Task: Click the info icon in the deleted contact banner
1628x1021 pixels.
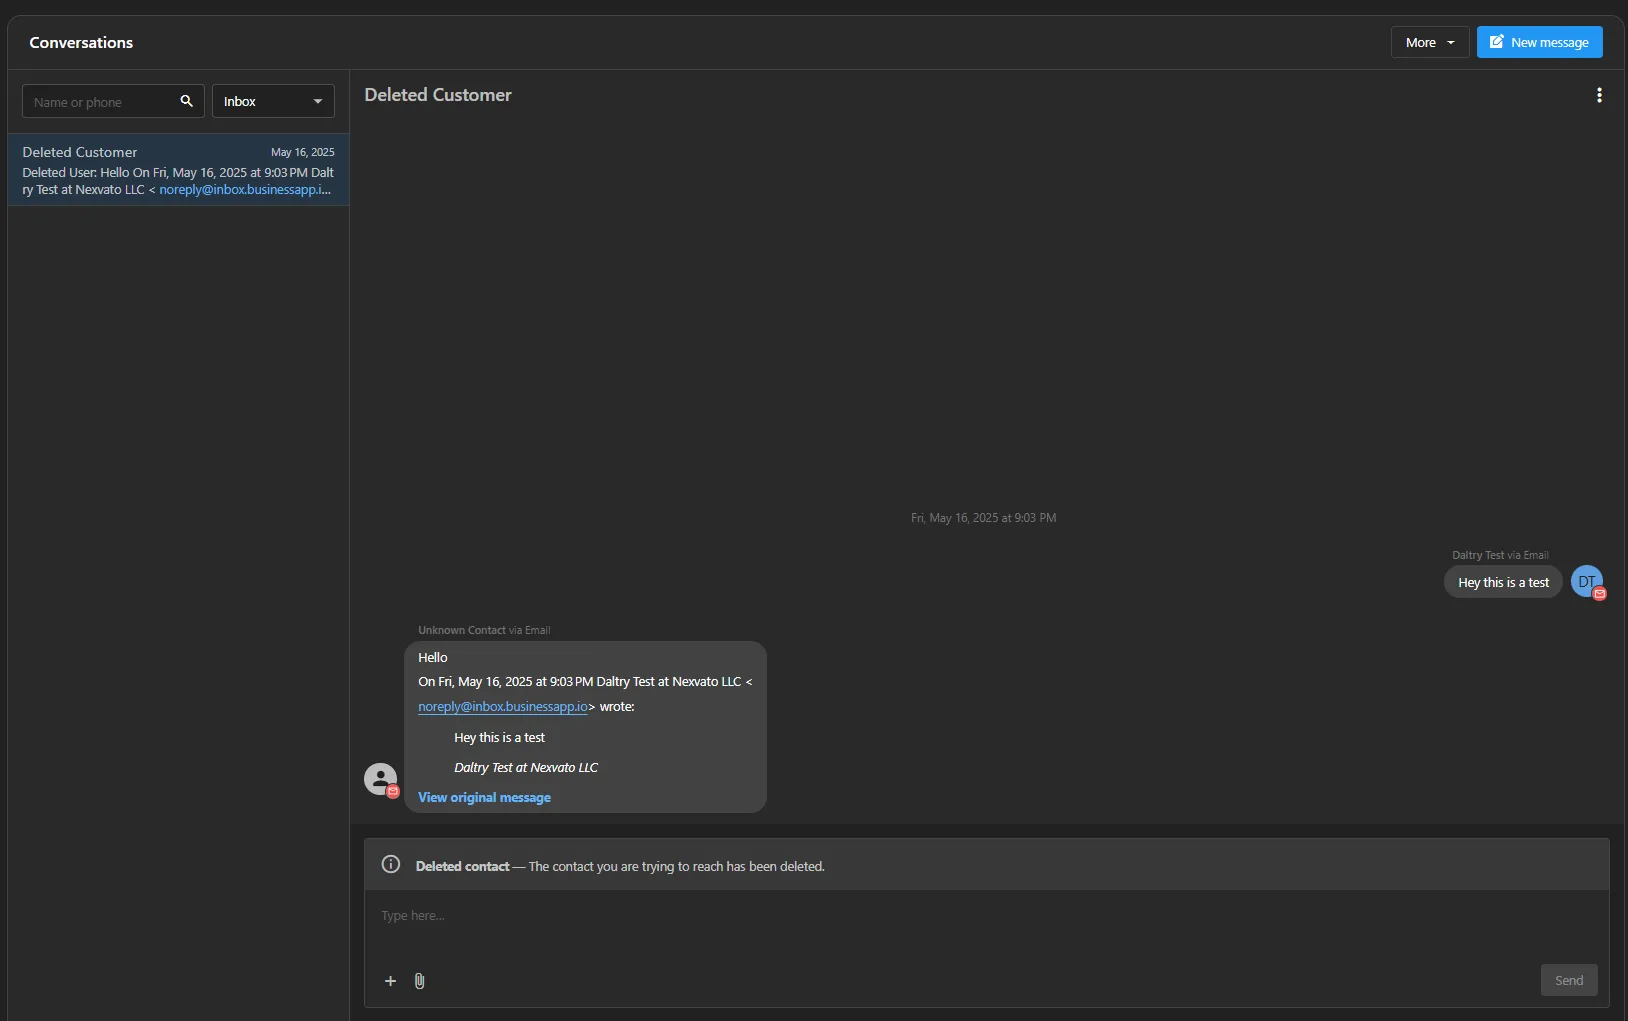Action: [x=390, y=864]
